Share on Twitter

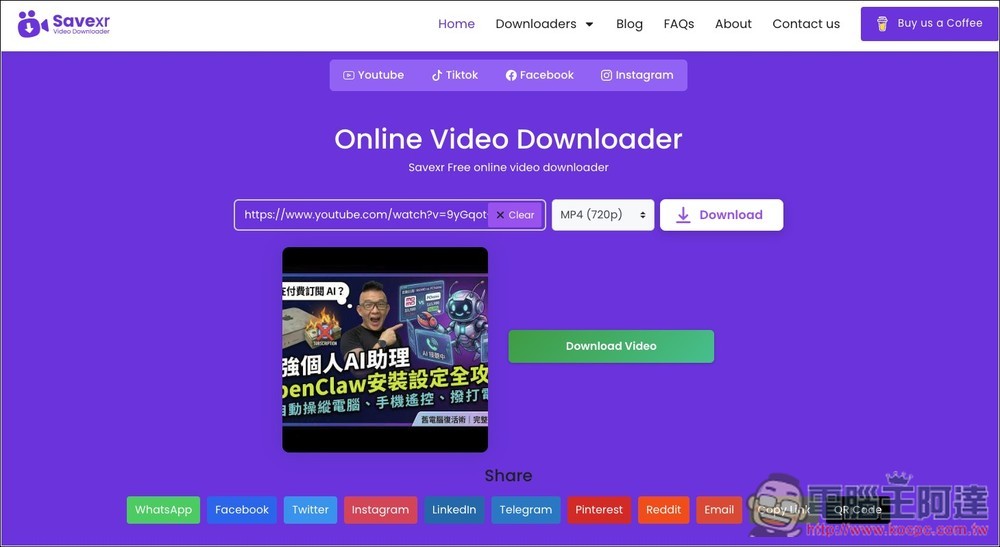[310, 510]
